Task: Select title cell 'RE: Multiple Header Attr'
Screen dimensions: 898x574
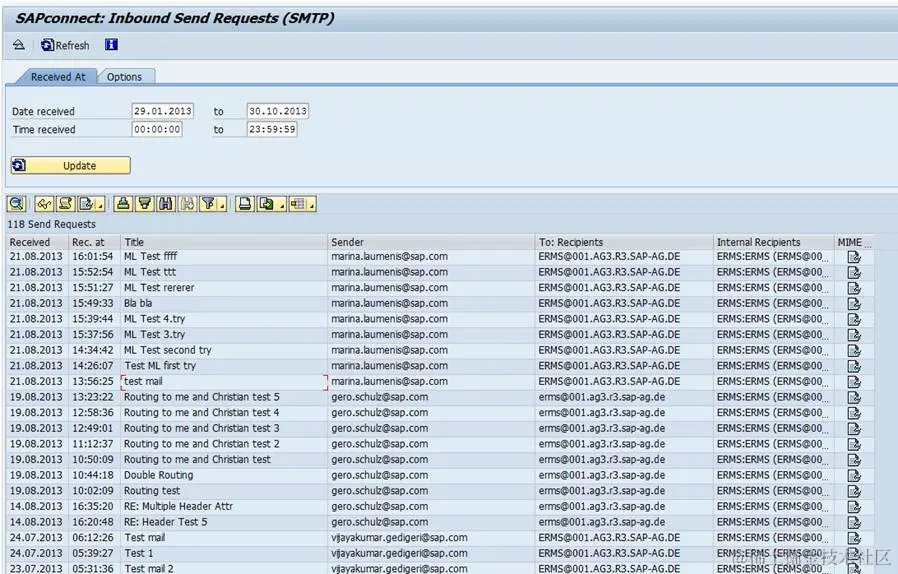Action: pyautogui.click(x=224, y=506)
